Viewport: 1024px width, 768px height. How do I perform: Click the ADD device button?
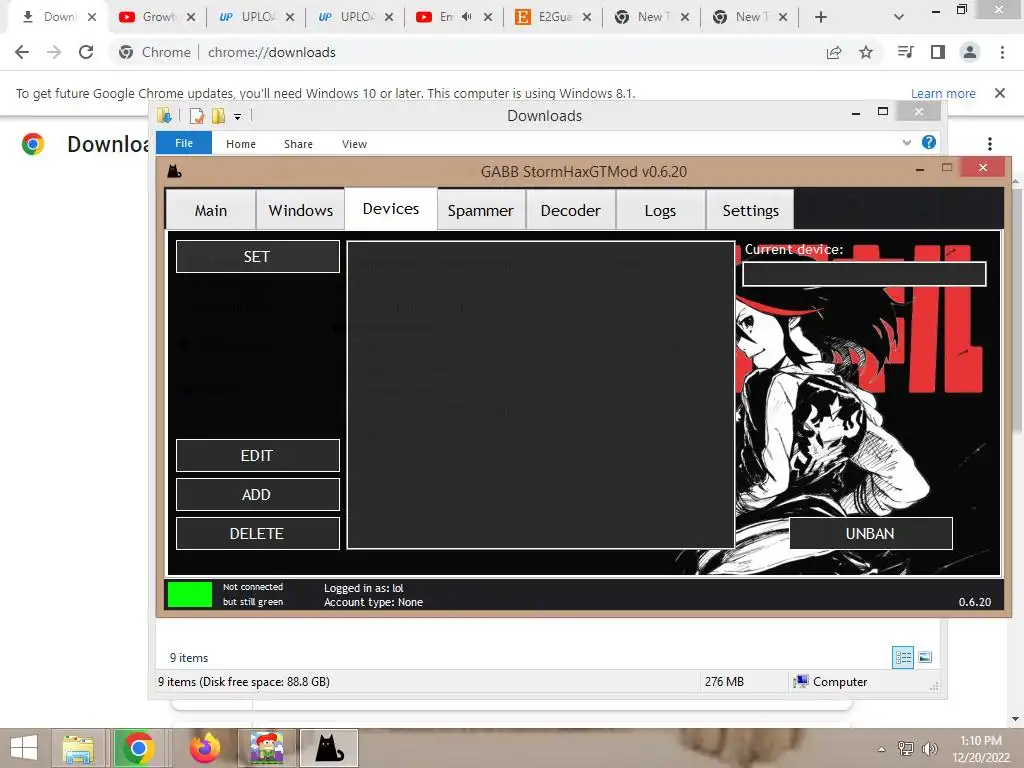257,494
